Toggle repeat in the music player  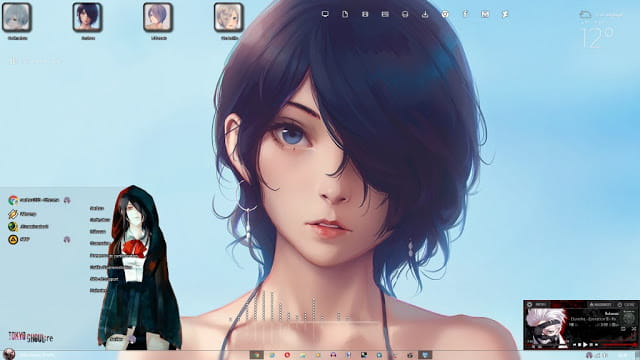click(x=623, y=329)
